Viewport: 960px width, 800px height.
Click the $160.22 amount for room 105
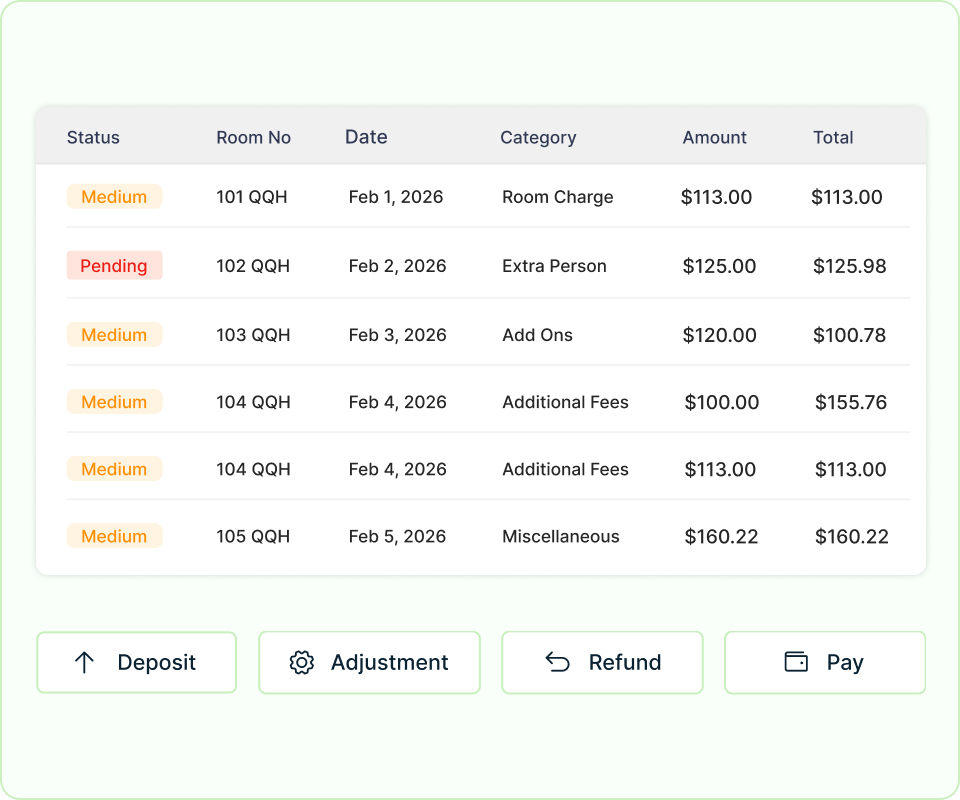pyautogui.click(x=721, y=537)
